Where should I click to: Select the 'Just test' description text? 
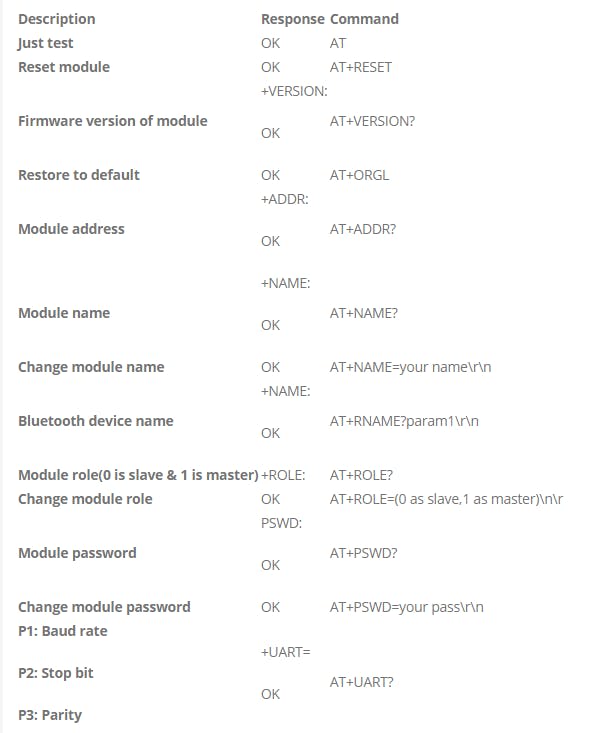[x=46, y=43]
